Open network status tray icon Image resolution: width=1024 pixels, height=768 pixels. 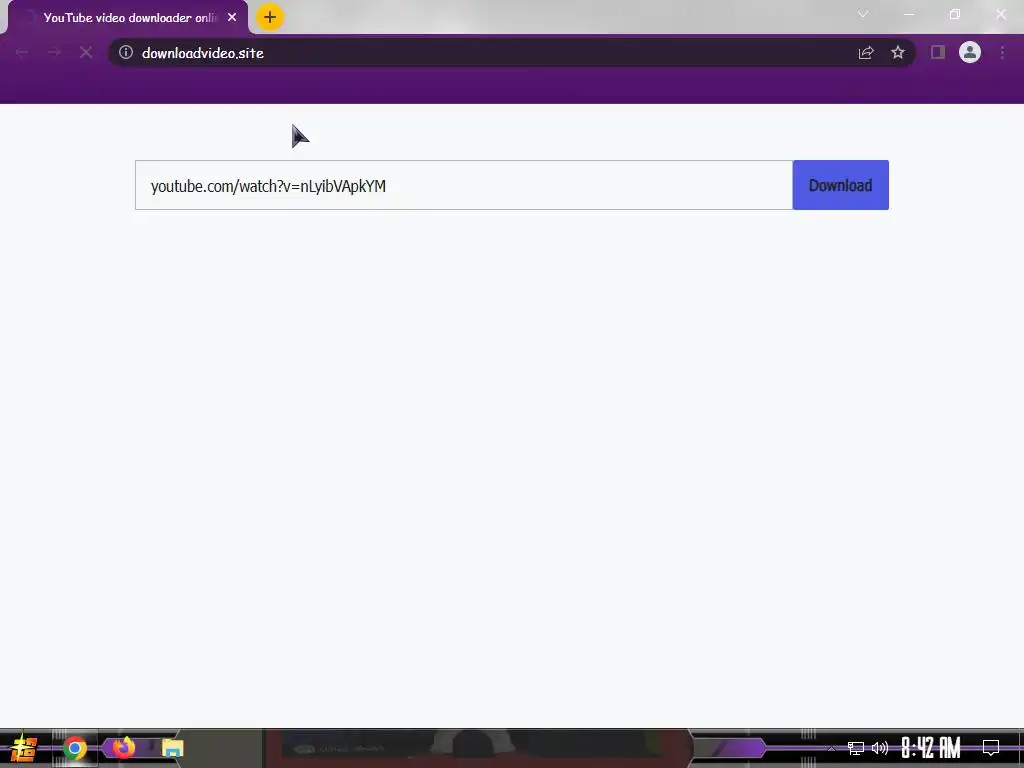point(856,748)
